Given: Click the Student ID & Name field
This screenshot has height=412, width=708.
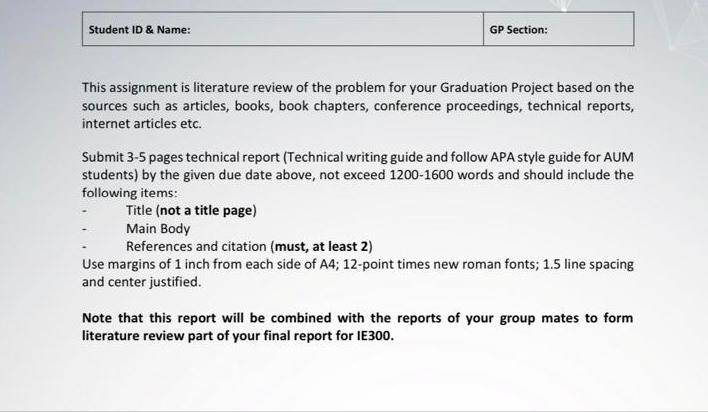Looking at the screenshot, I should click(283, 29).
